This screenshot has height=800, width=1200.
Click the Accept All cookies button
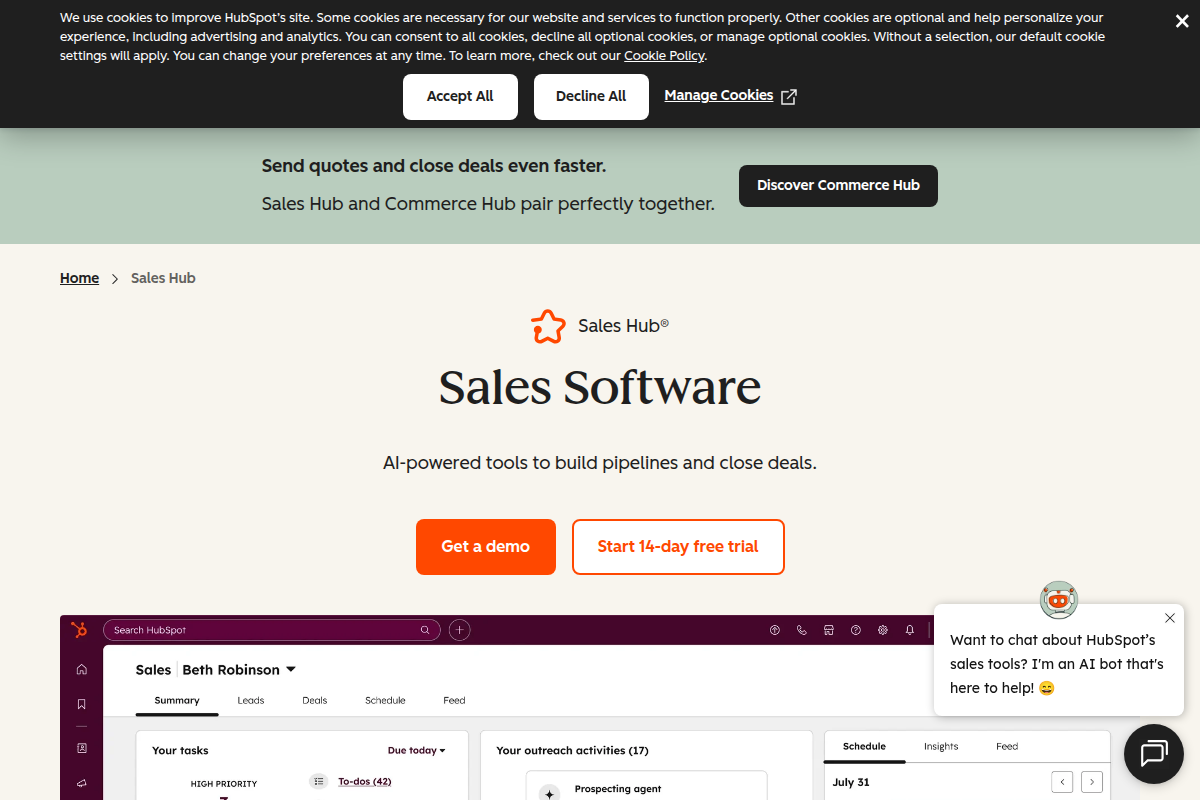(x=460, y=97)
